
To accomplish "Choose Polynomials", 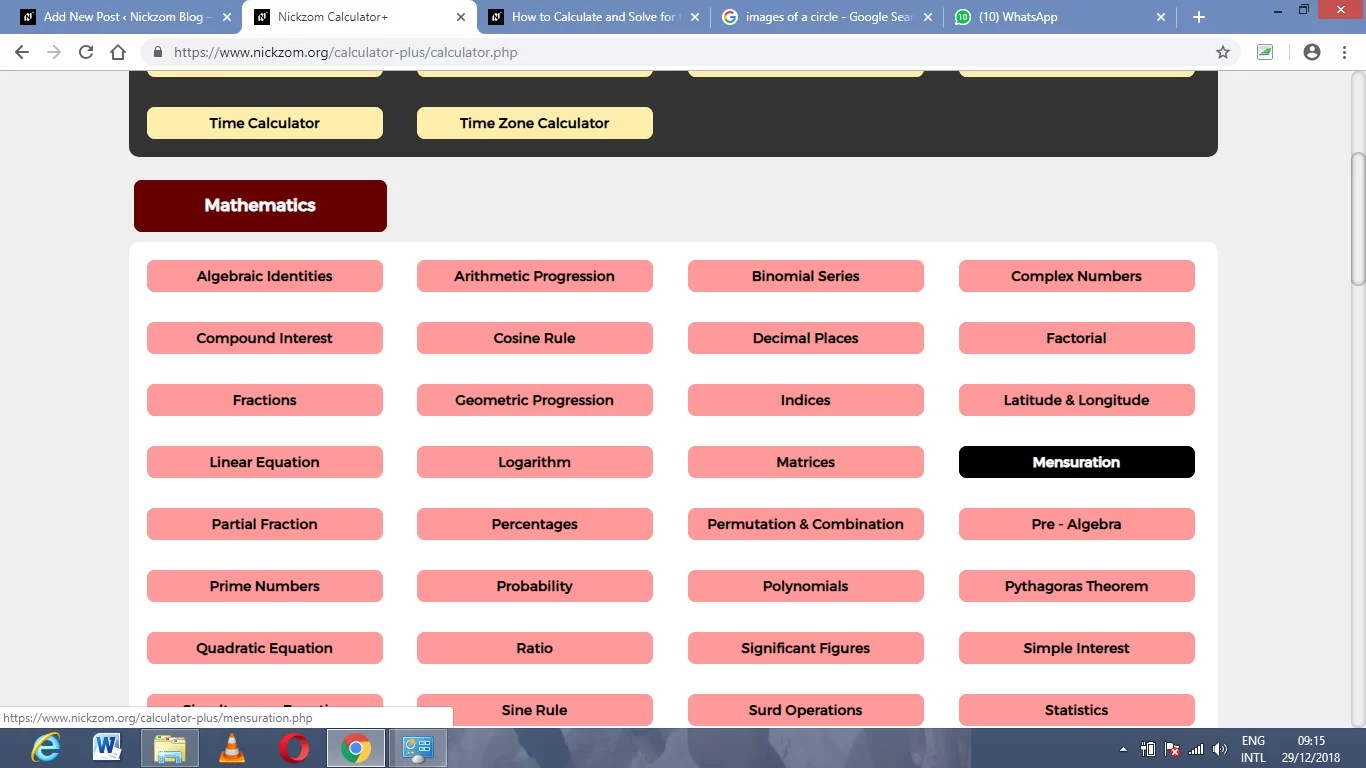I will click(805, 586).
